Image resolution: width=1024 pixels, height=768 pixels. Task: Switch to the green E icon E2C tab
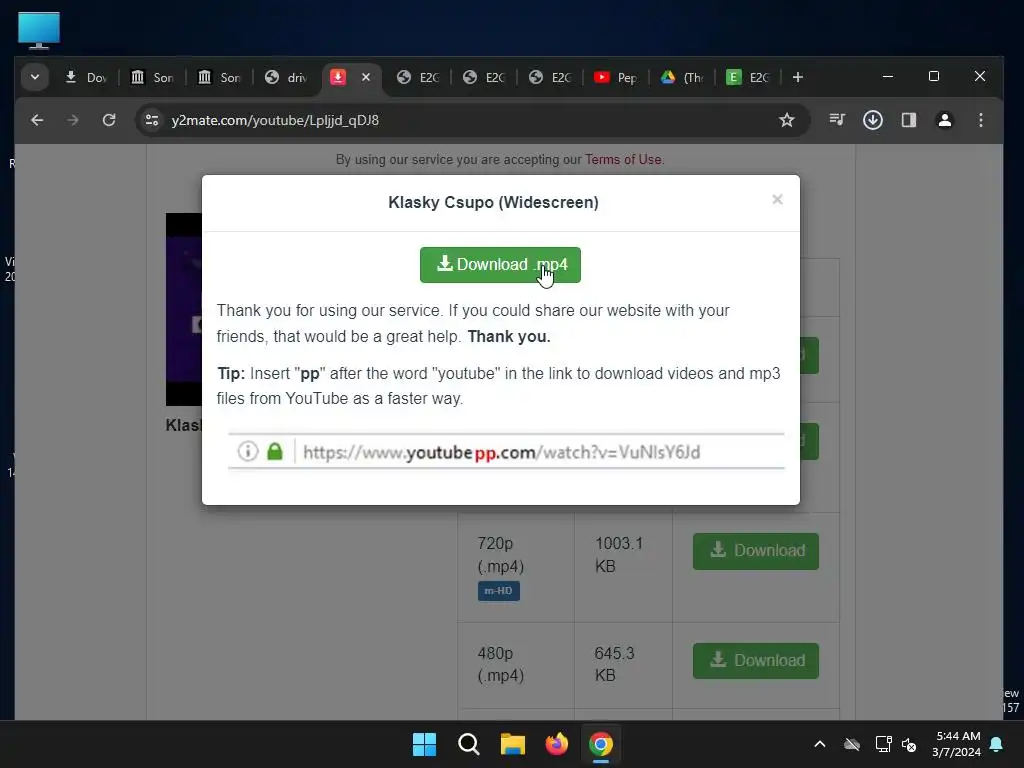tap(748, 78)
